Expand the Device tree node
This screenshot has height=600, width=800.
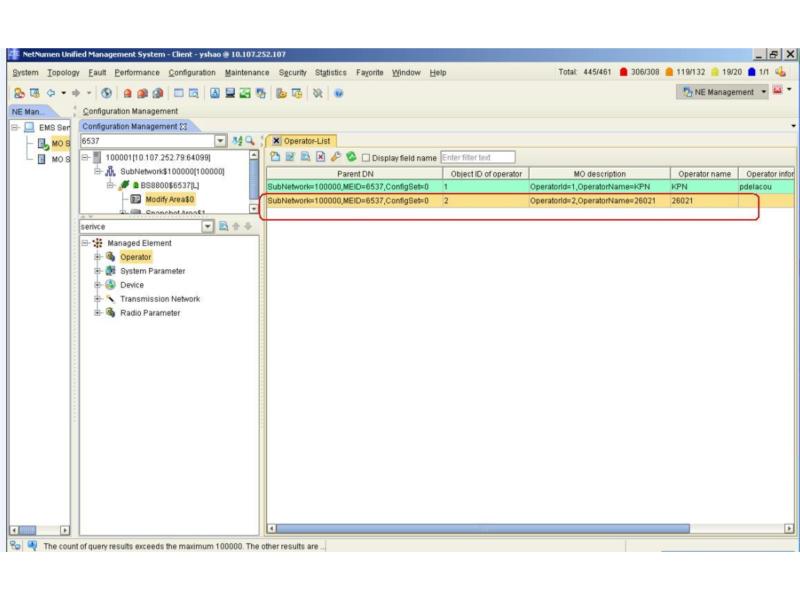97,285
